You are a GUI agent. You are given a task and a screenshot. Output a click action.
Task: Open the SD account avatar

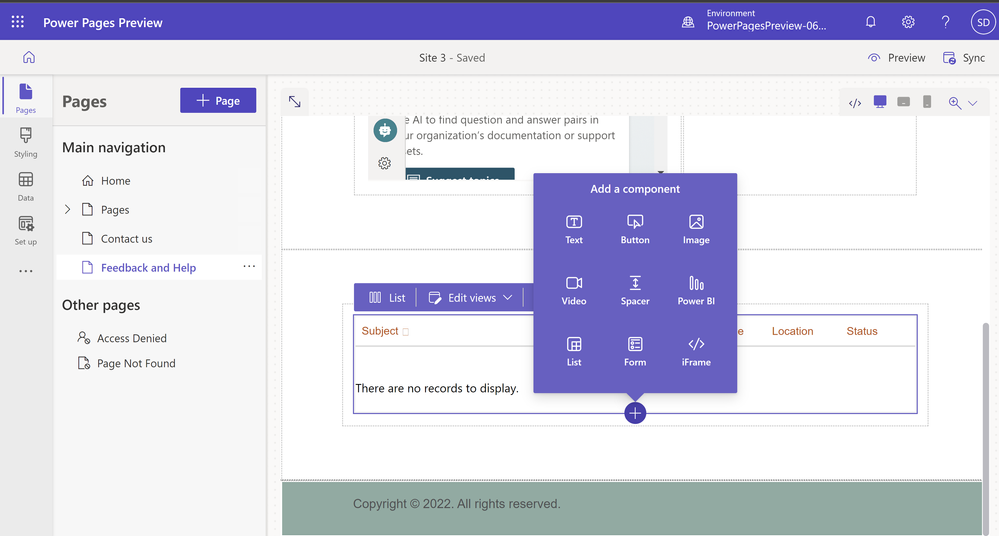click(983, 22)
